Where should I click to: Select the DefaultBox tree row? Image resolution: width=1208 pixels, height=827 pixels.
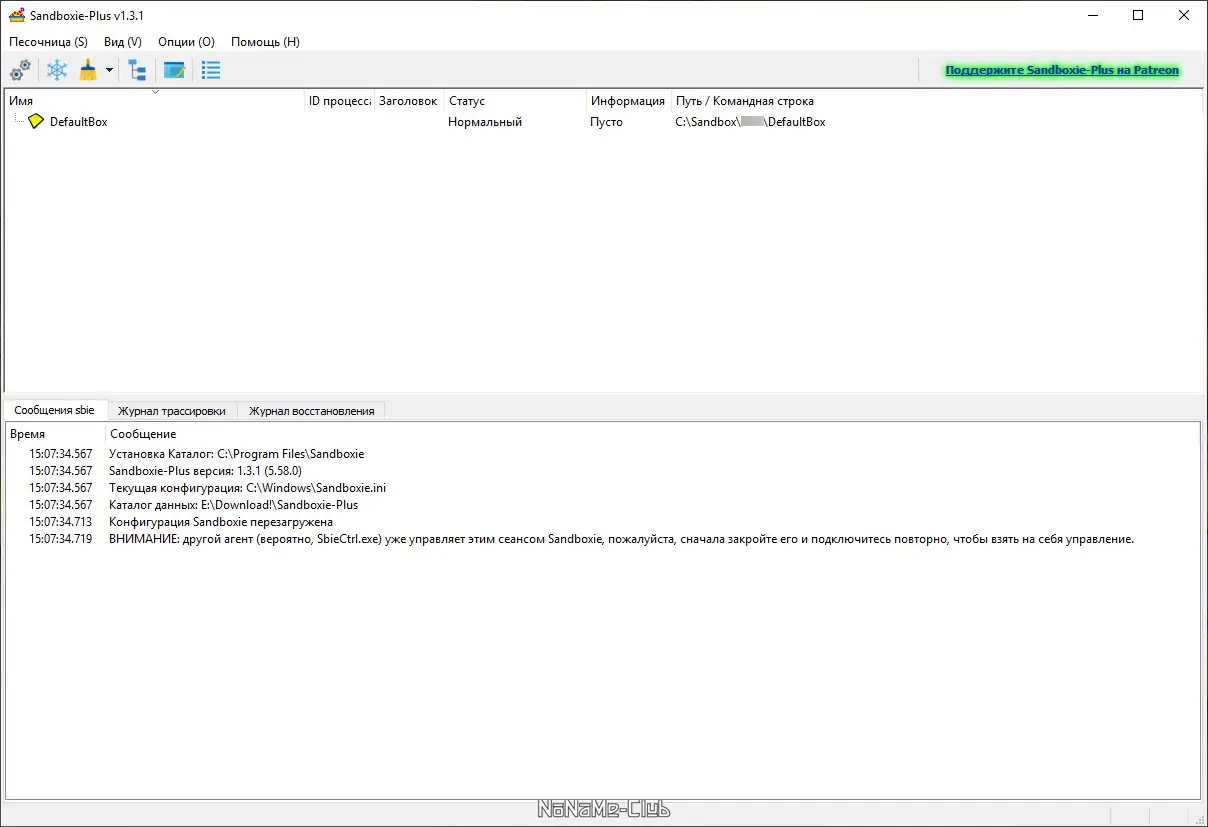tap(604, 122)
